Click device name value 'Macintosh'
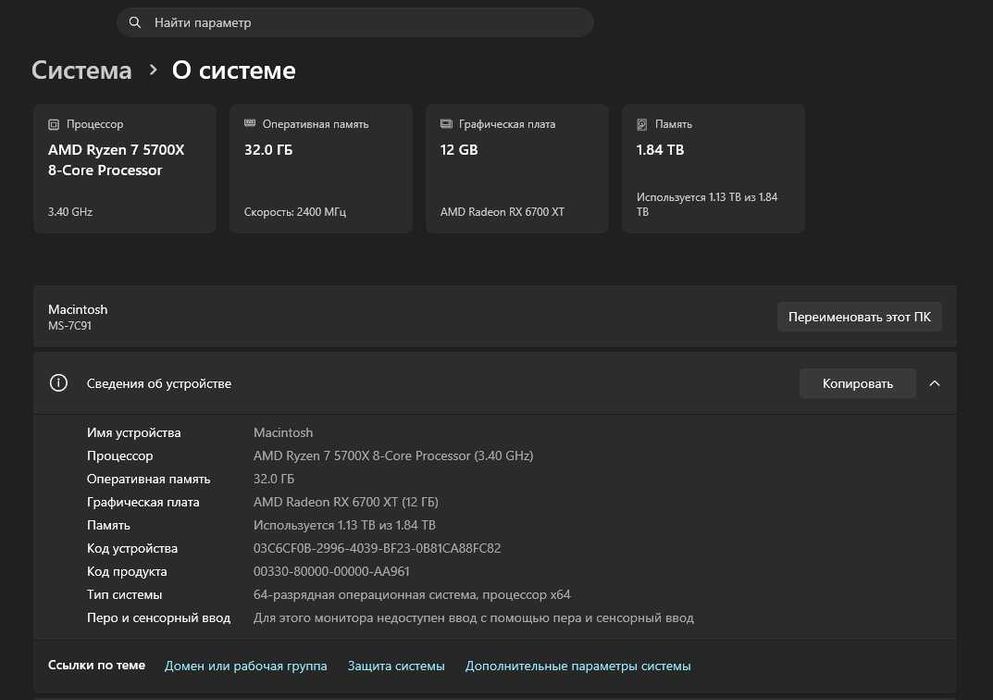 283,433
